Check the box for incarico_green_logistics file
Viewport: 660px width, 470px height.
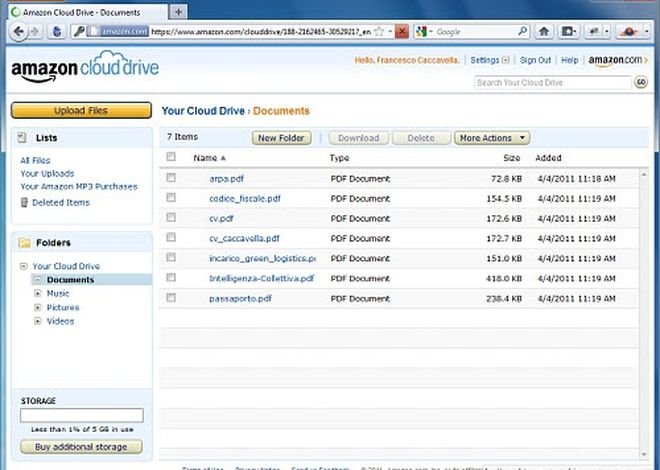click(x=171, y=258)
